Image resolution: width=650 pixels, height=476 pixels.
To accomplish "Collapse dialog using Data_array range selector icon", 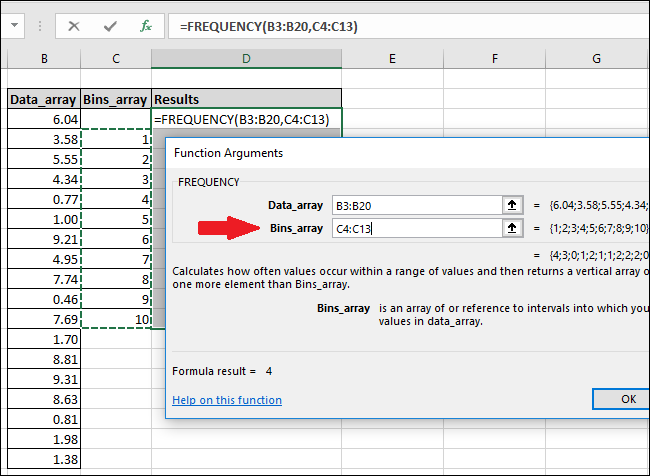I will pyautogui.click(x=513, y=205).
